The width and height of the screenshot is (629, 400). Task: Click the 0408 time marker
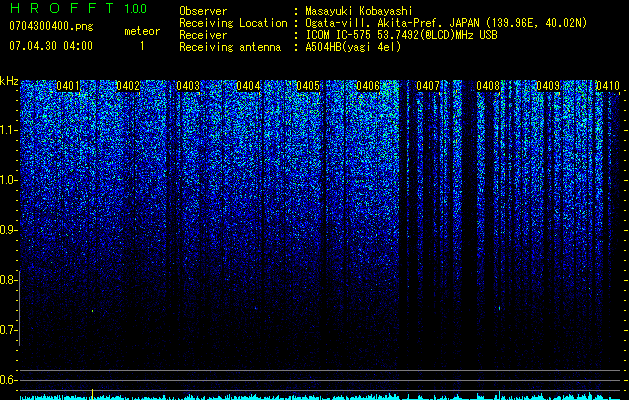(488, 86)
